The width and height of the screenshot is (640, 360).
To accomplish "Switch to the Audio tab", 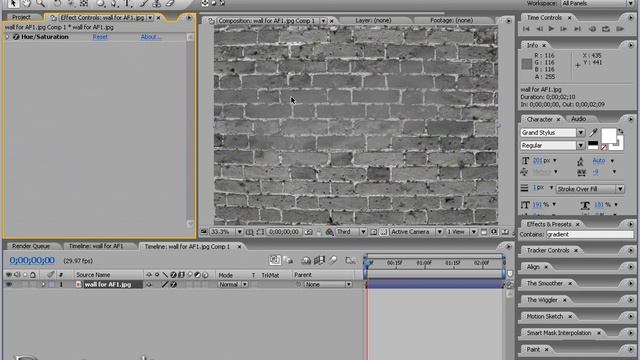I will coord(578,119).
